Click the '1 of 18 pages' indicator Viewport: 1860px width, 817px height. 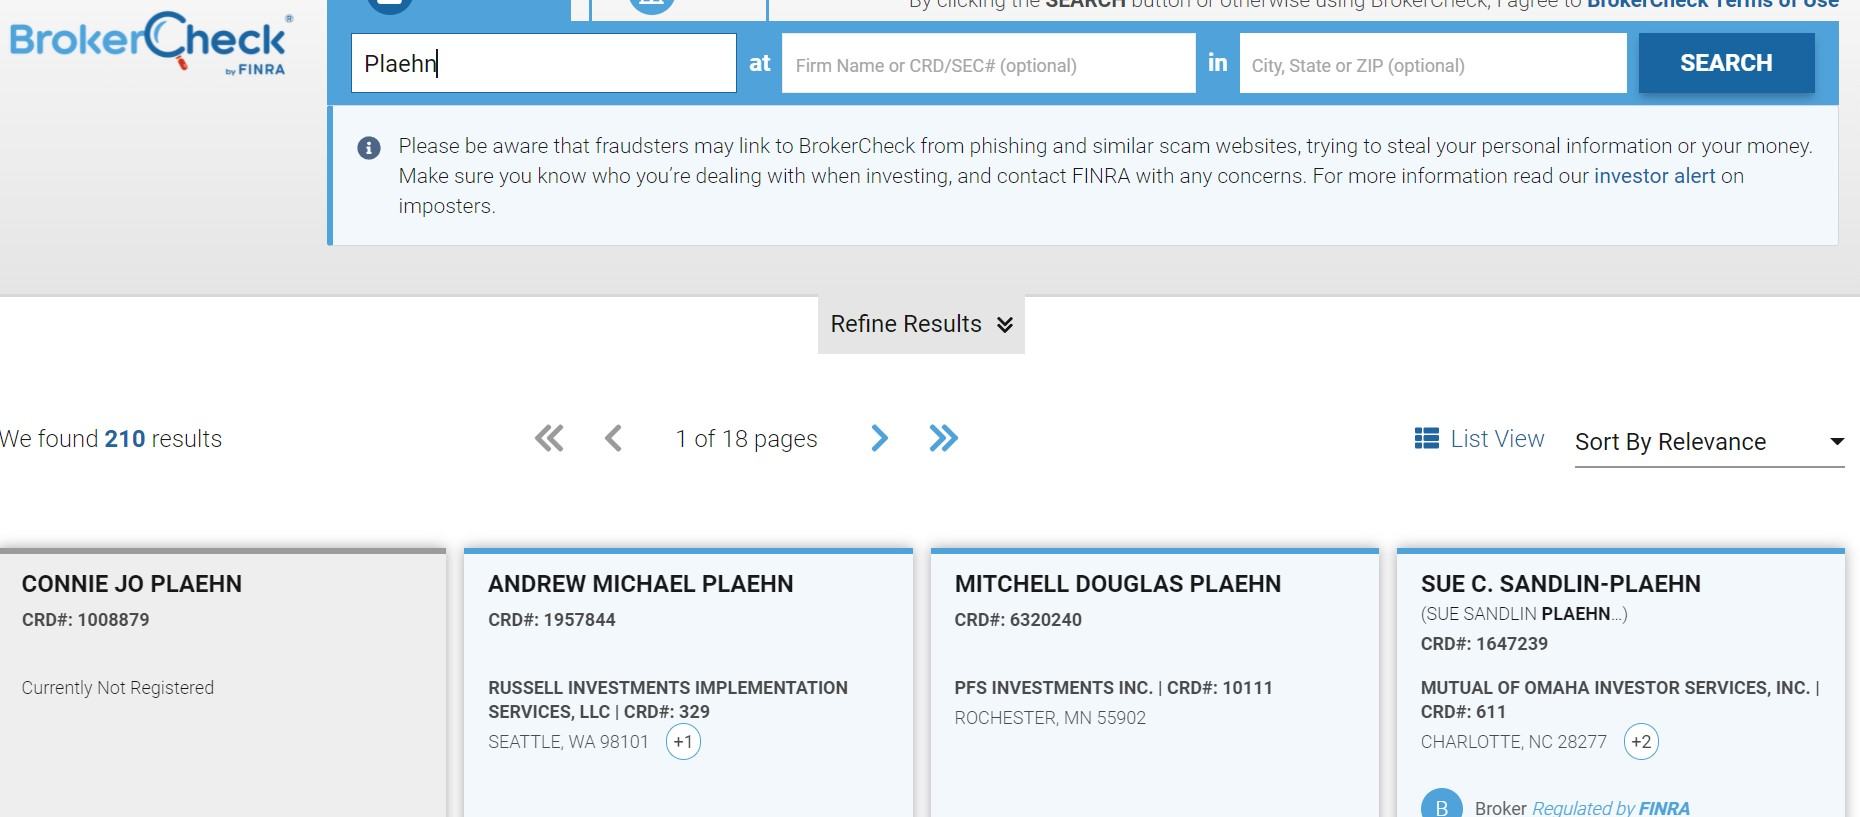click(746, 439)
